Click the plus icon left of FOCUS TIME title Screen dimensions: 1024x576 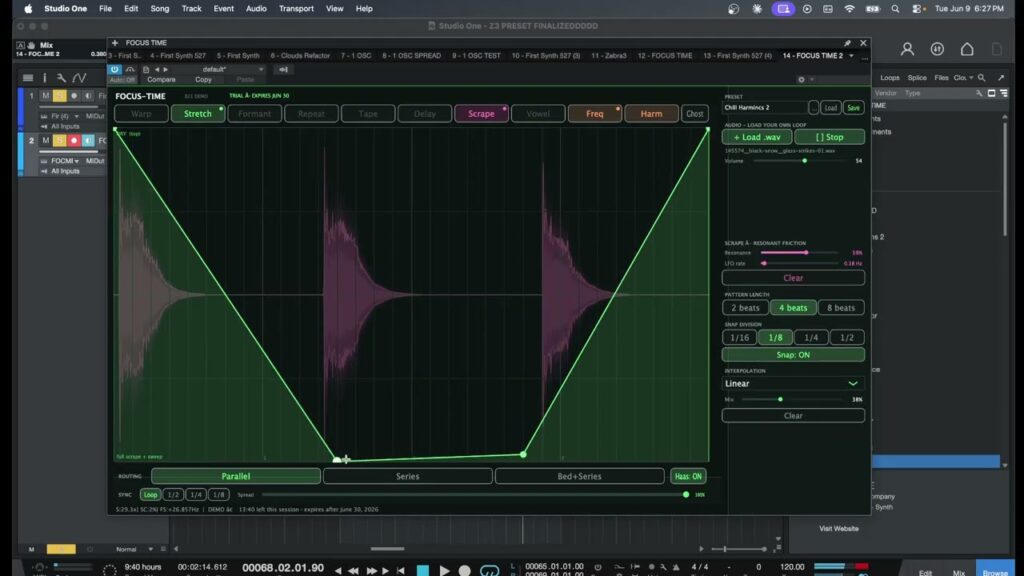click(x=115, y=43)
